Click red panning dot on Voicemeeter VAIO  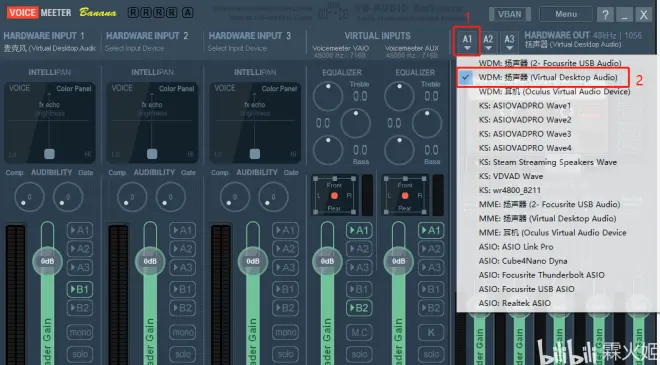coord(334,196)
